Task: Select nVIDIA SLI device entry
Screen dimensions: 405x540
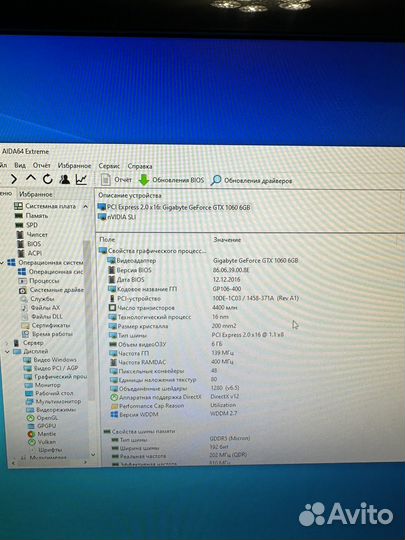Action: tap(117, 217)
